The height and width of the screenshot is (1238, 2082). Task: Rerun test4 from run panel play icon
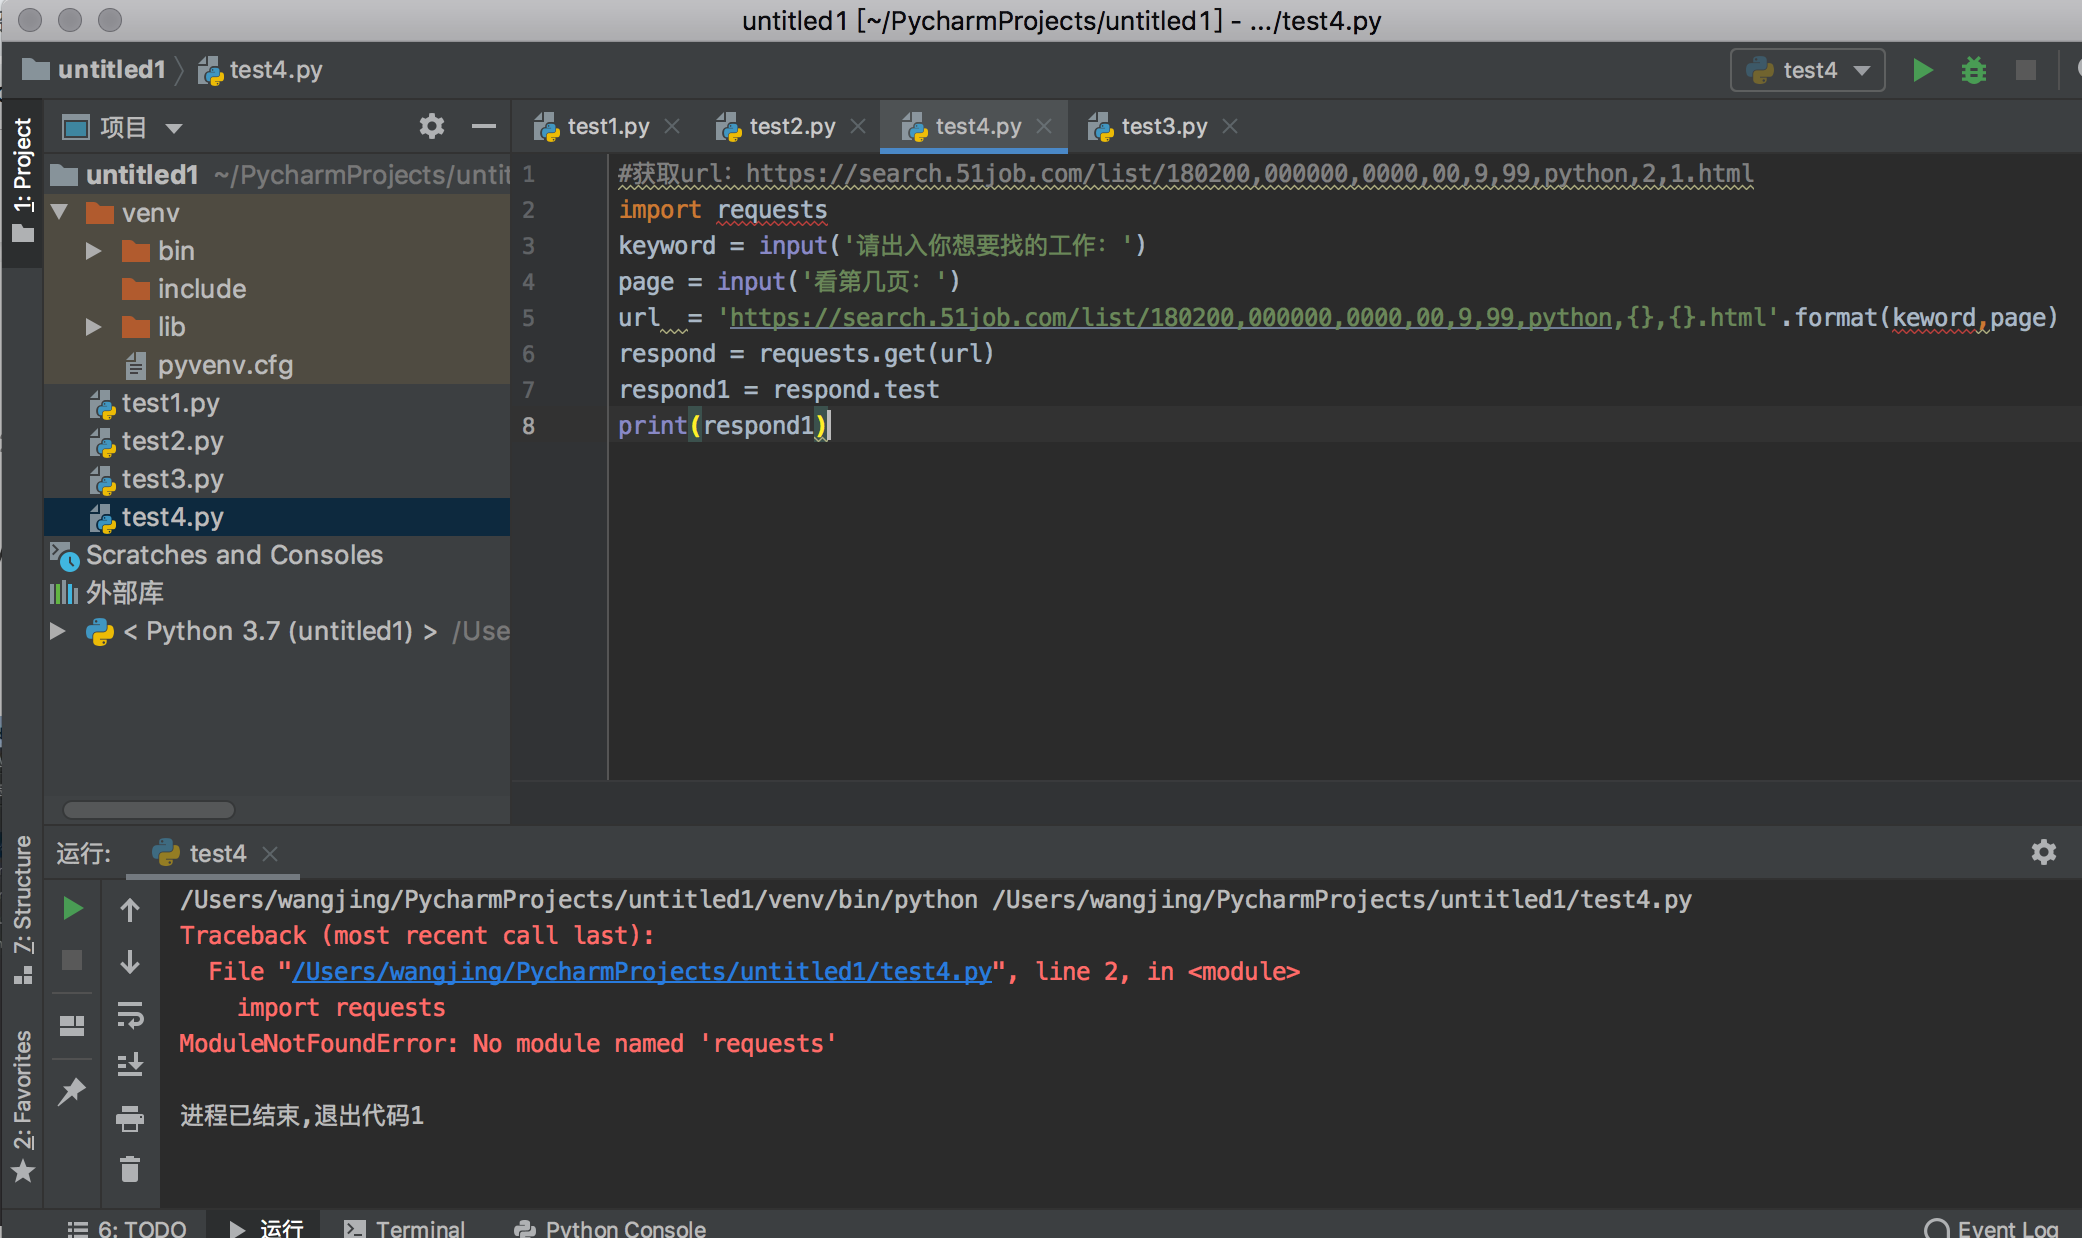point(72,908)
